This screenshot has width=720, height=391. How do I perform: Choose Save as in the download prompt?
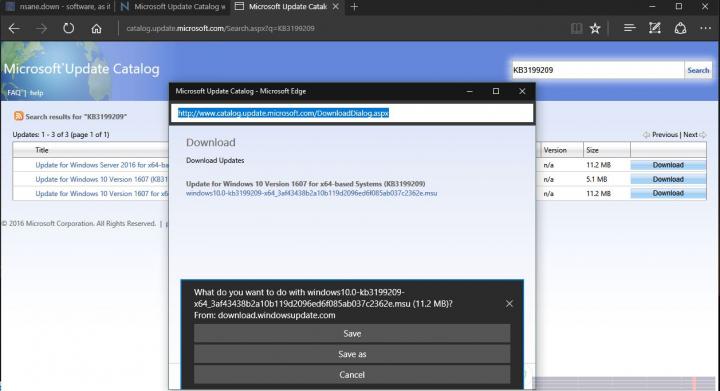click(352, 354)
